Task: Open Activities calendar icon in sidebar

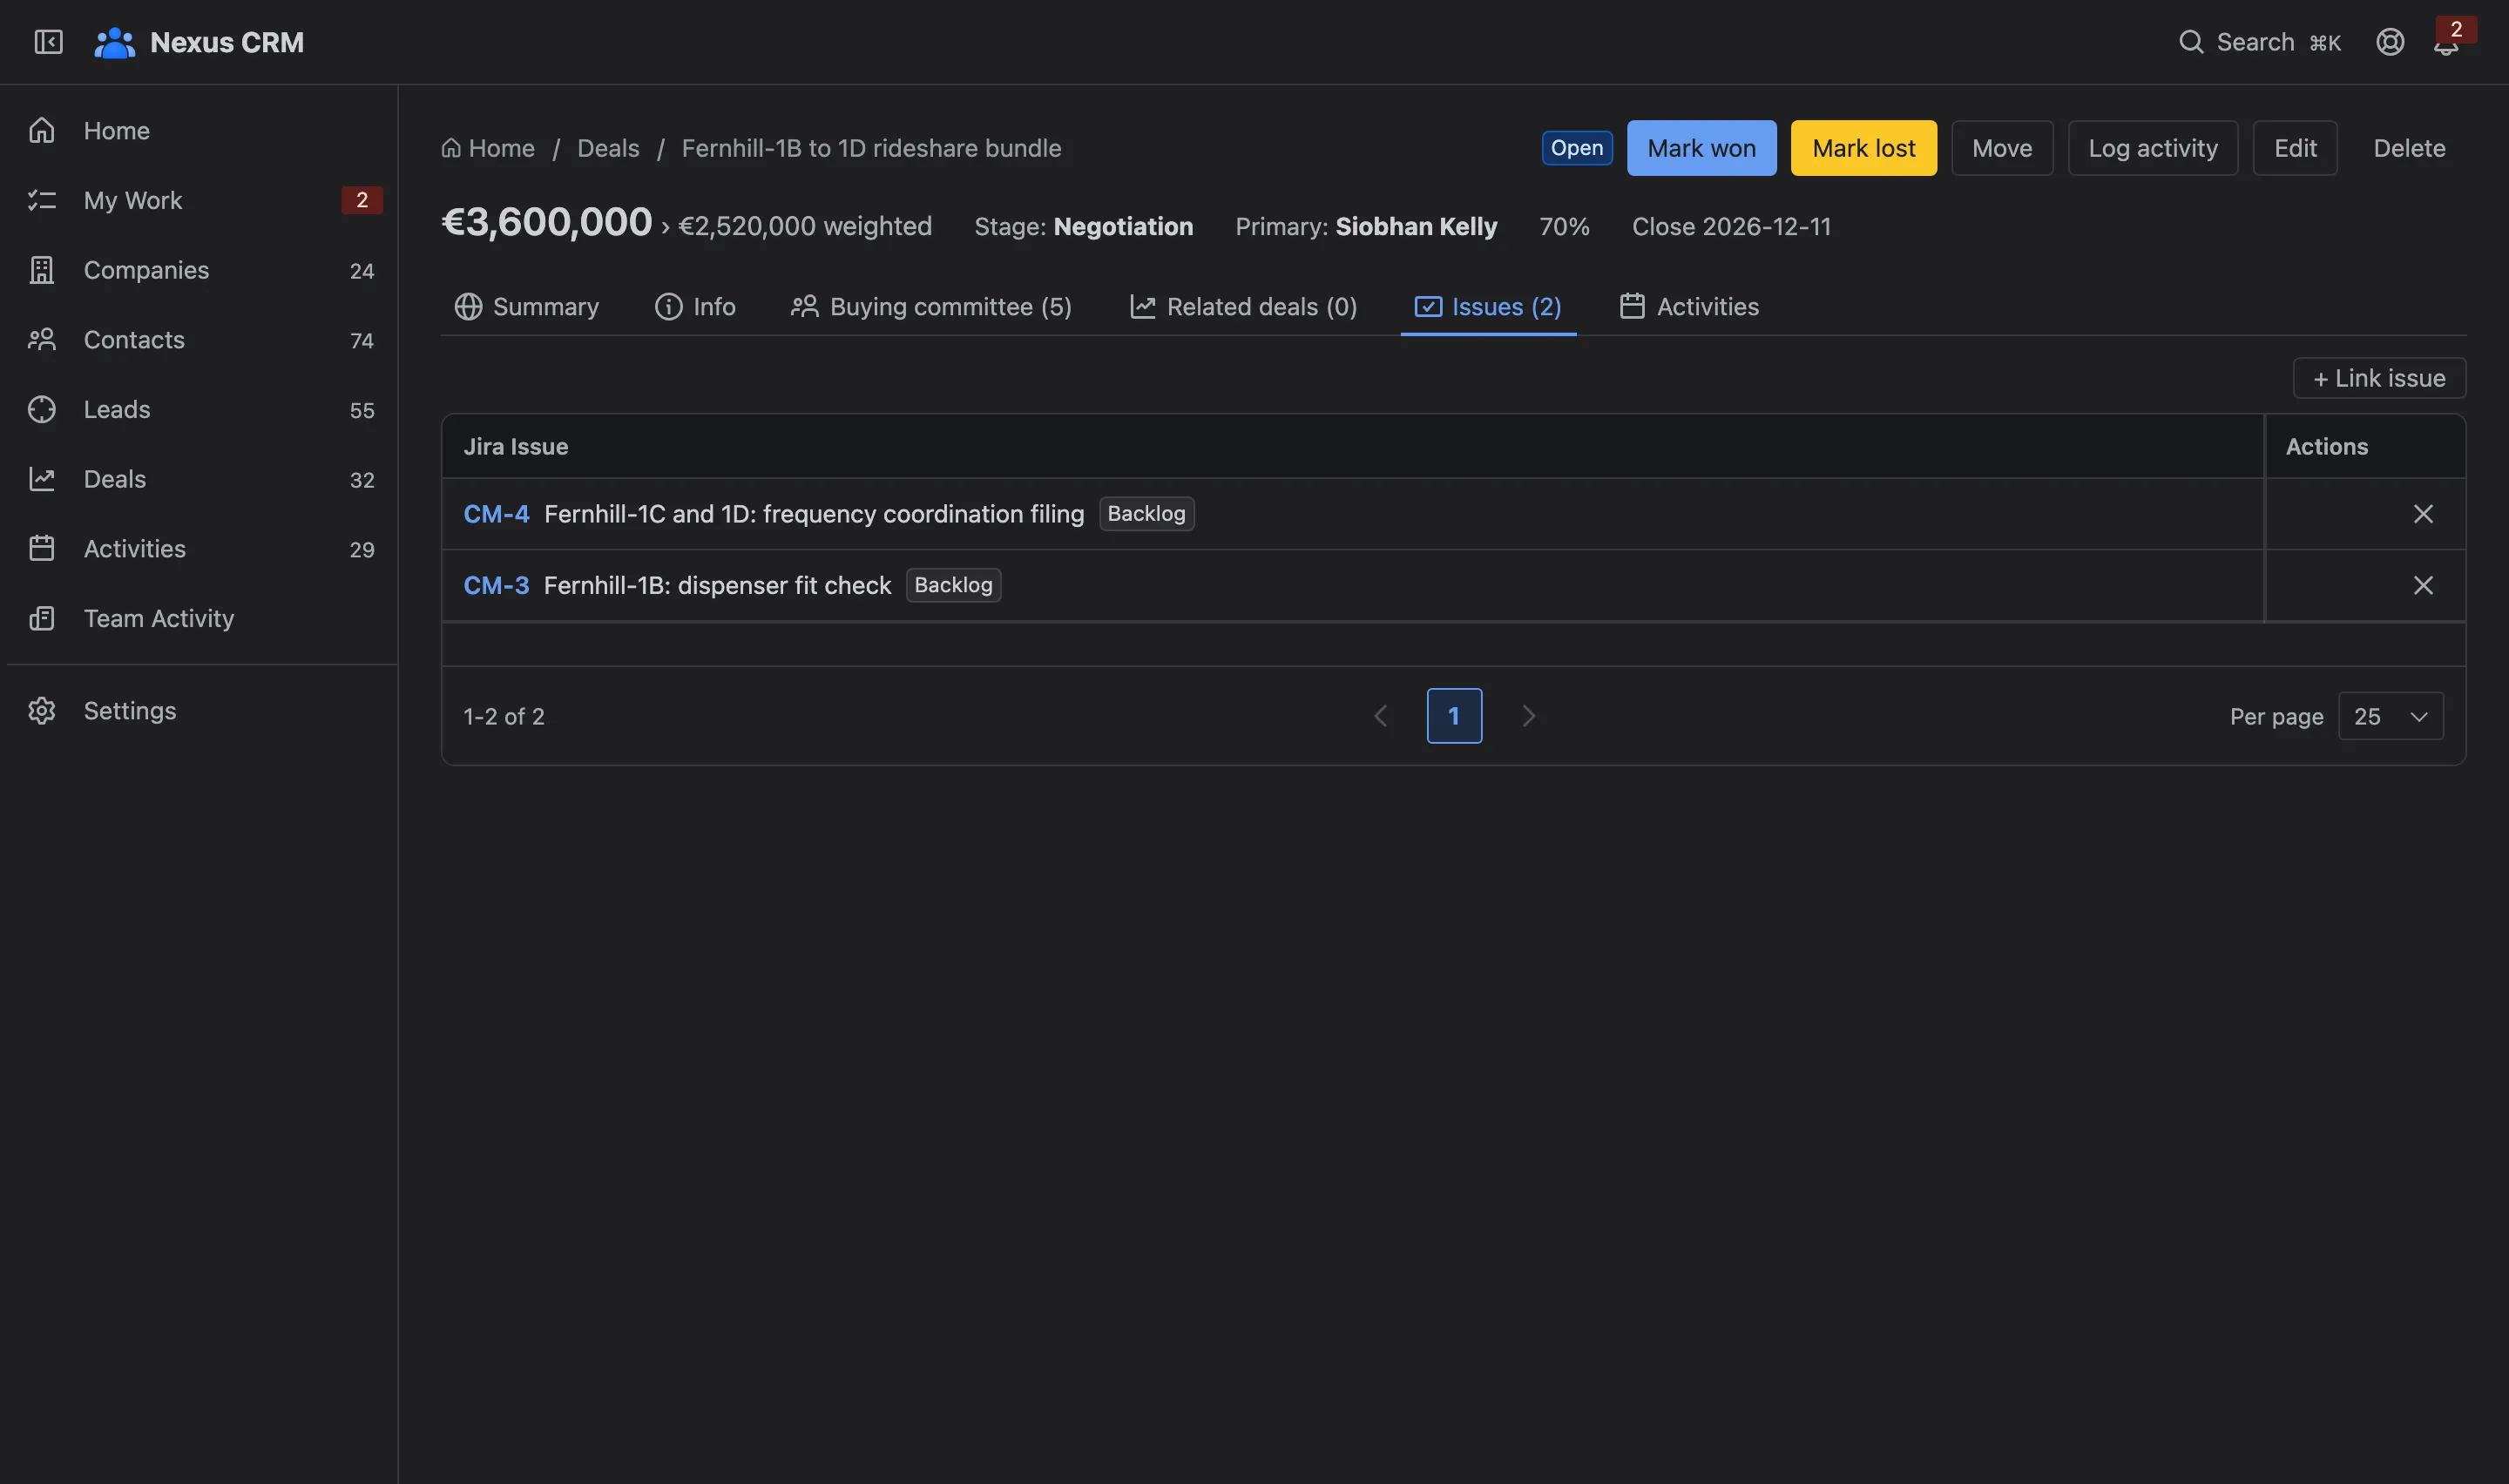Action: click(x=42, y=549)
